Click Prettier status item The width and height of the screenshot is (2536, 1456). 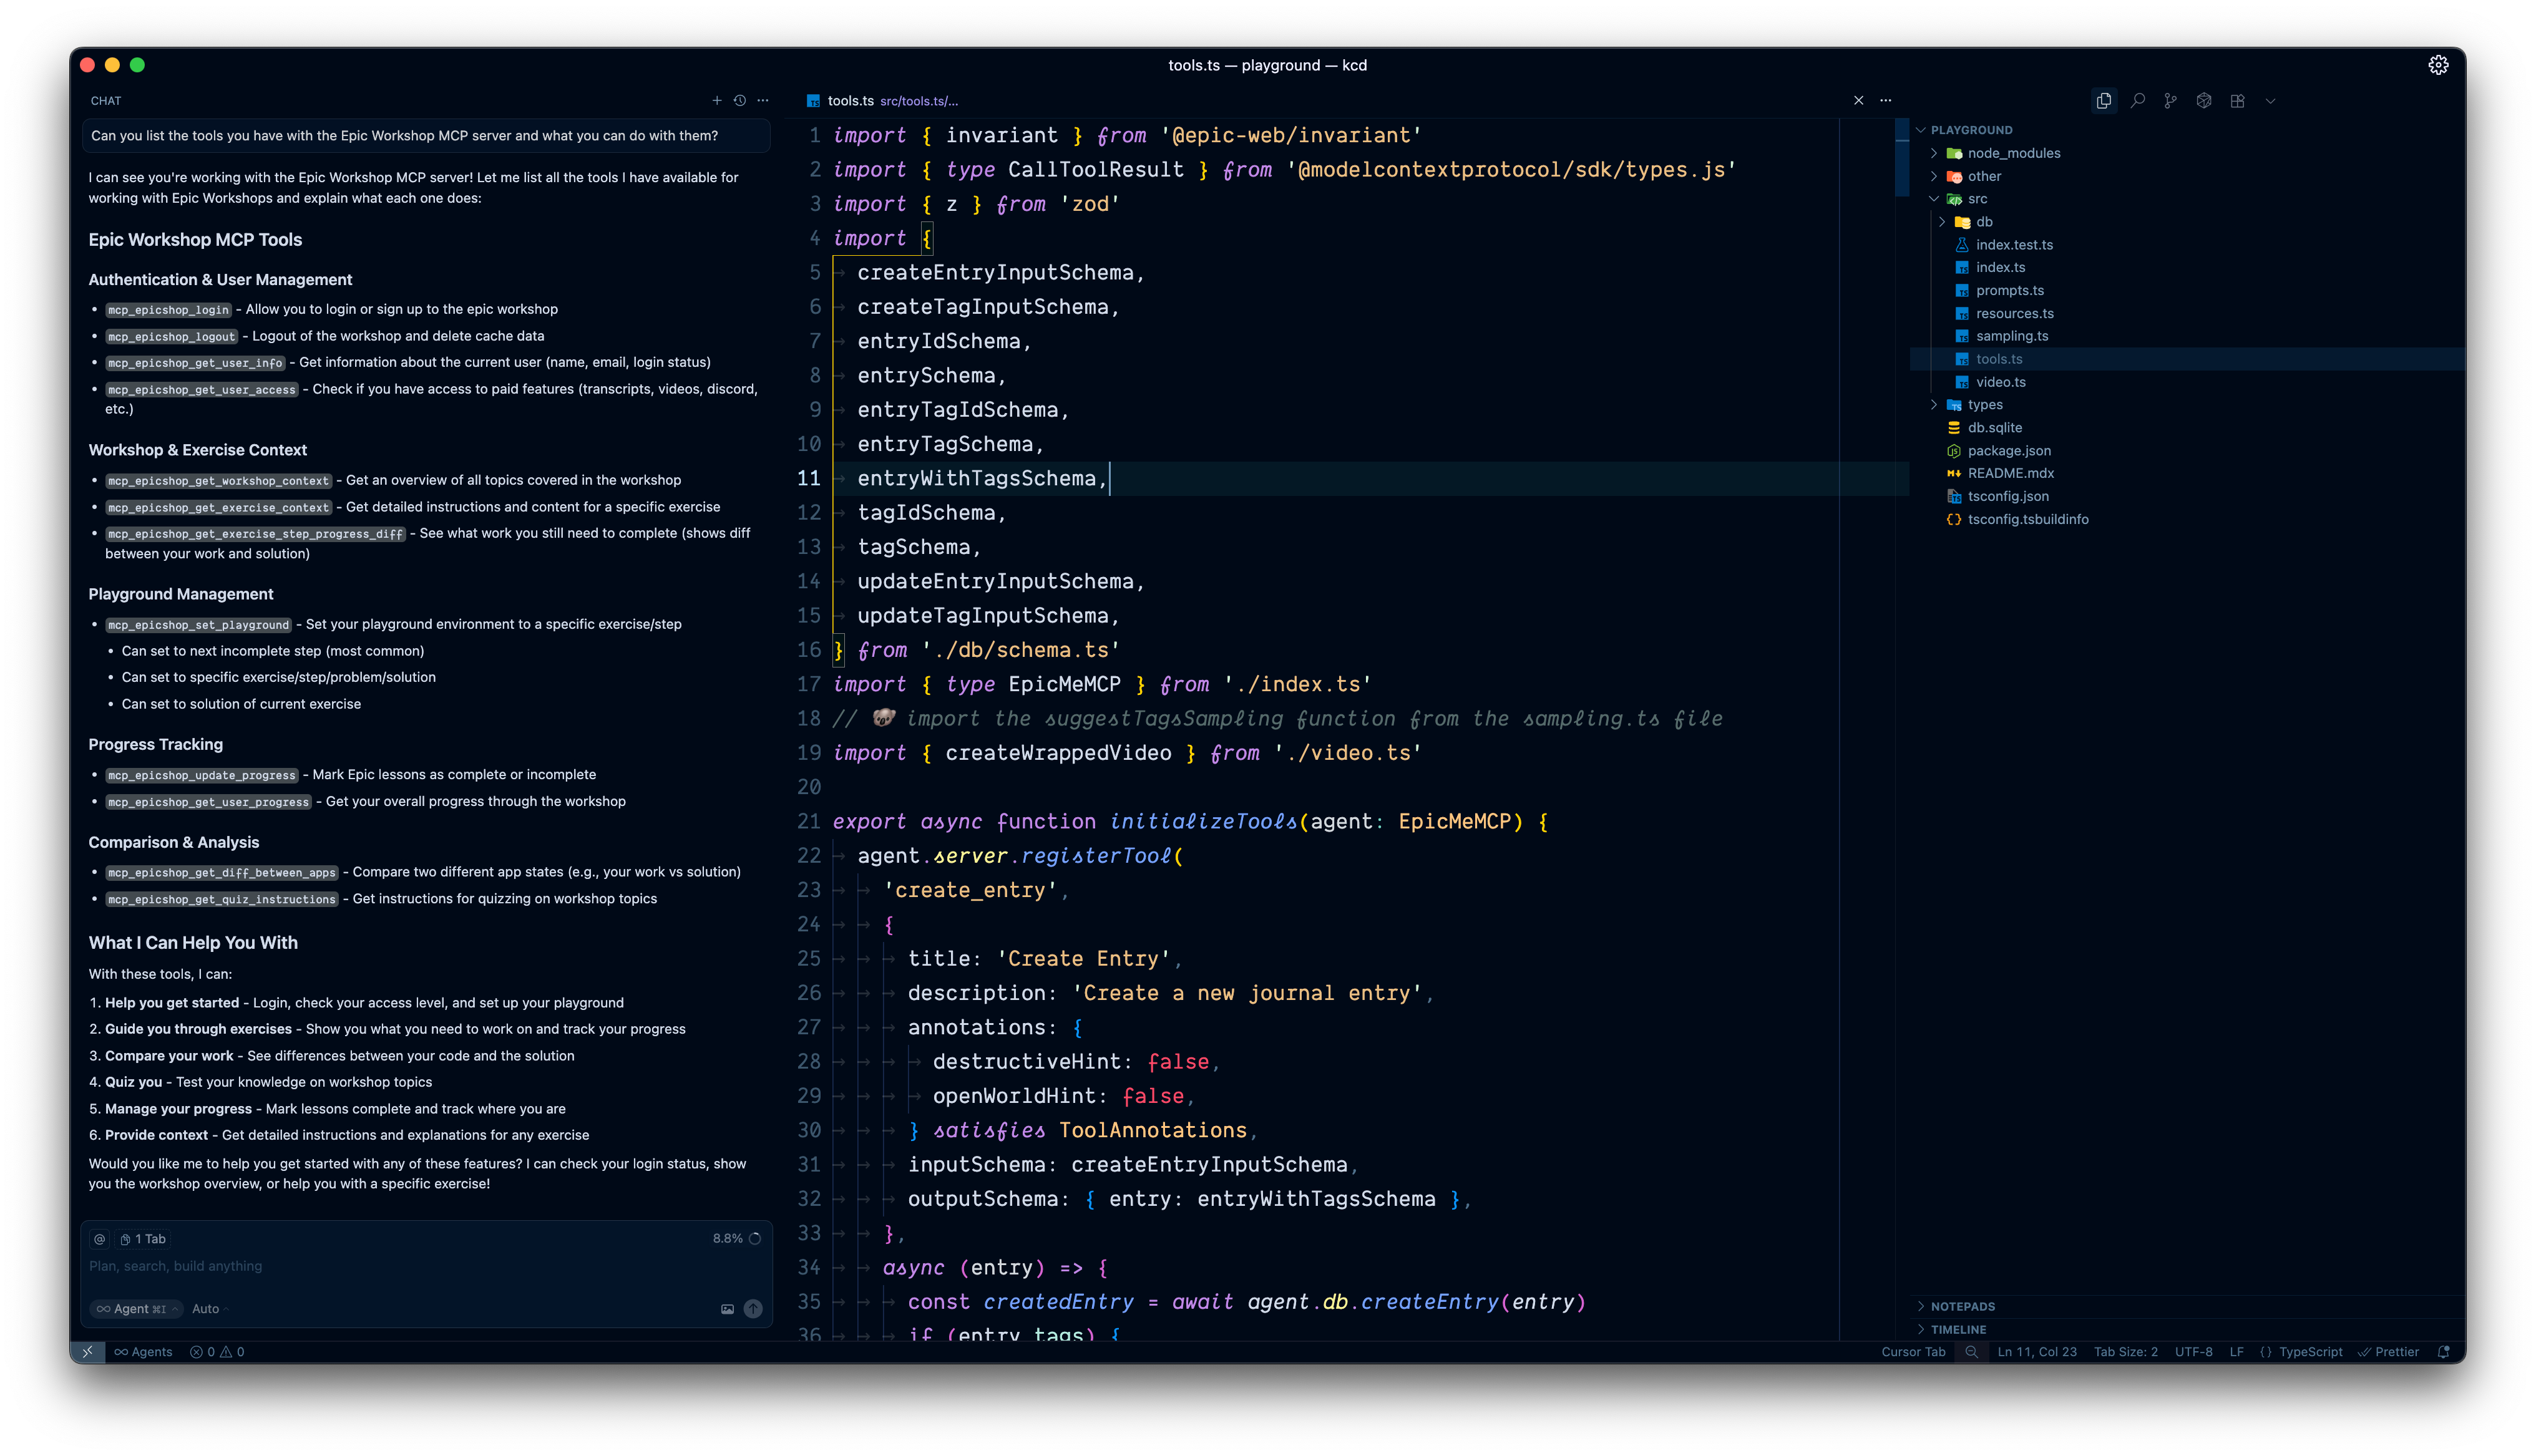2389,1352
